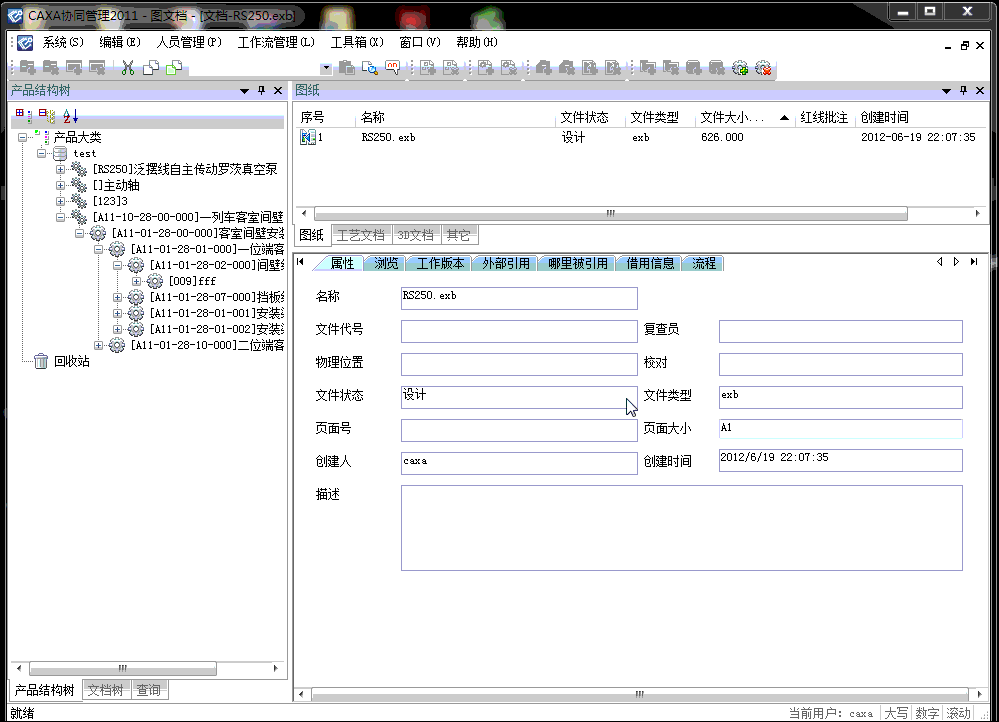Click the 描述 description text area
999x722 pixels.
pos(681,528)
